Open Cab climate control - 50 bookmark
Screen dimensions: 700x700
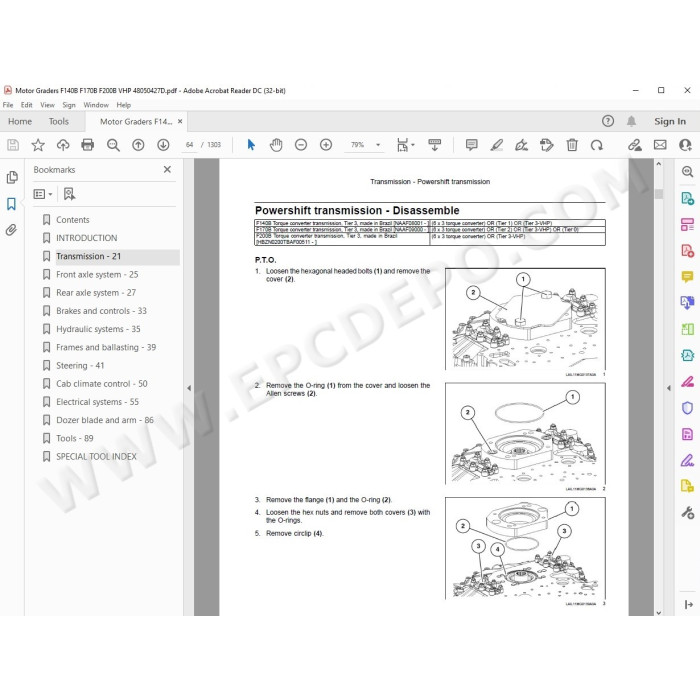[x=101, y=383]
